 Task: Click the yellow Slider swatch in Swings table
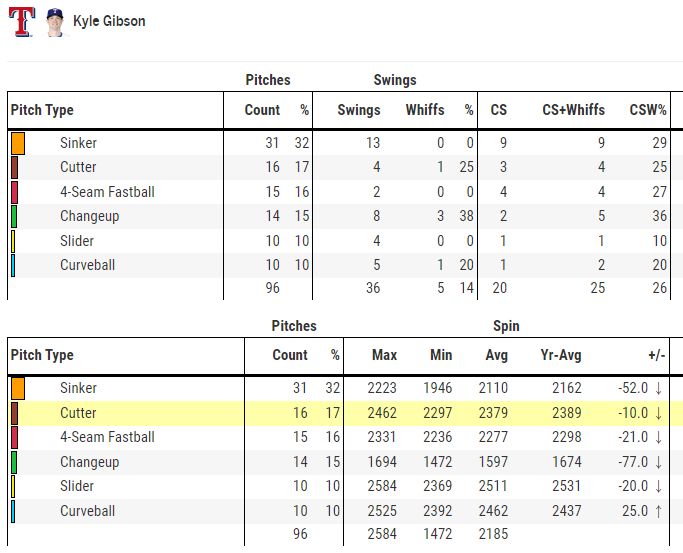(13, 241)
